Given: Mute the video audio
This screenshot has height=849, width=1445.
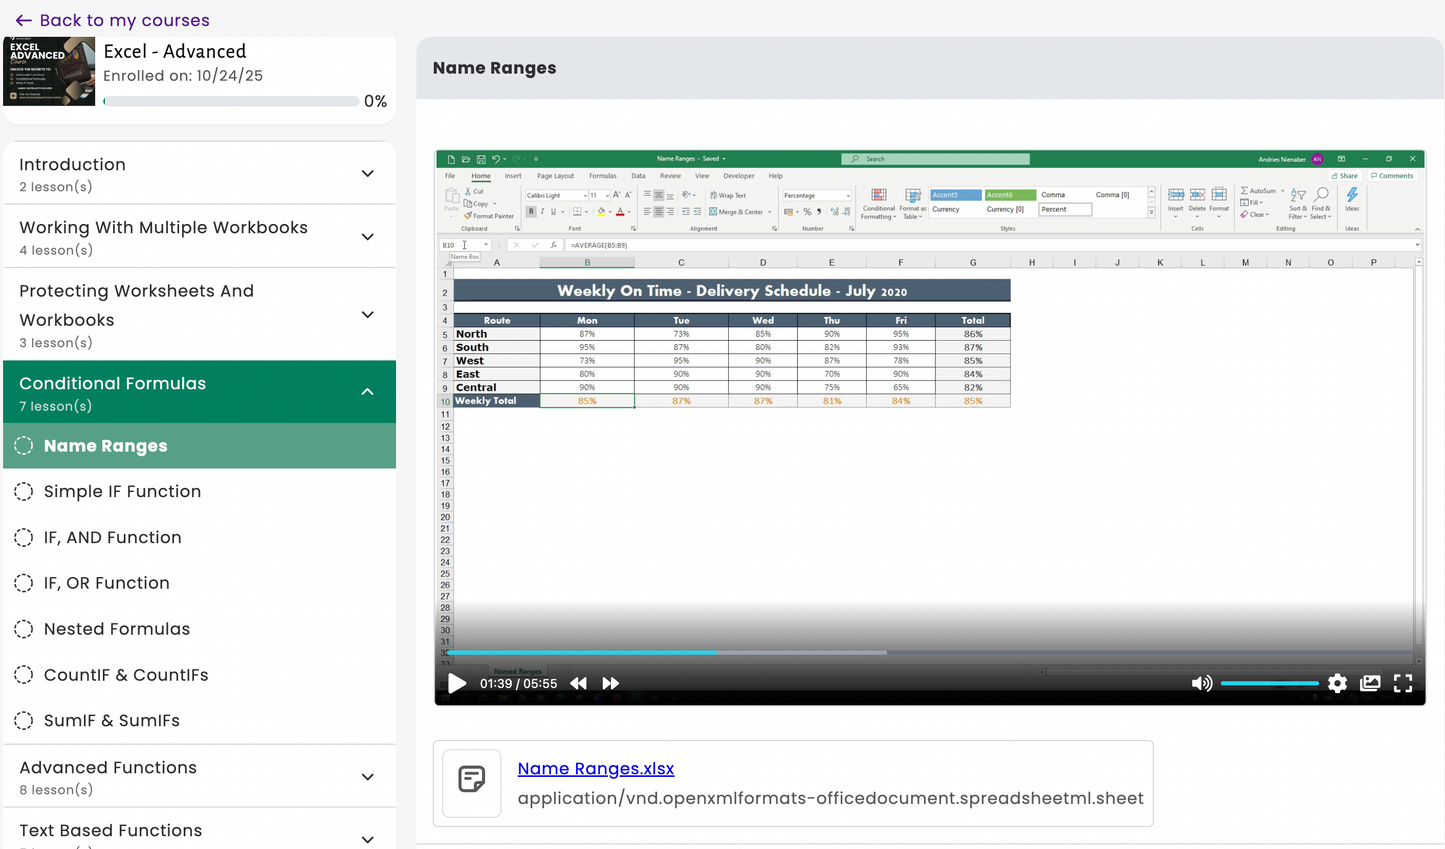Looking at the screenshot, I should coord(1202,683).
